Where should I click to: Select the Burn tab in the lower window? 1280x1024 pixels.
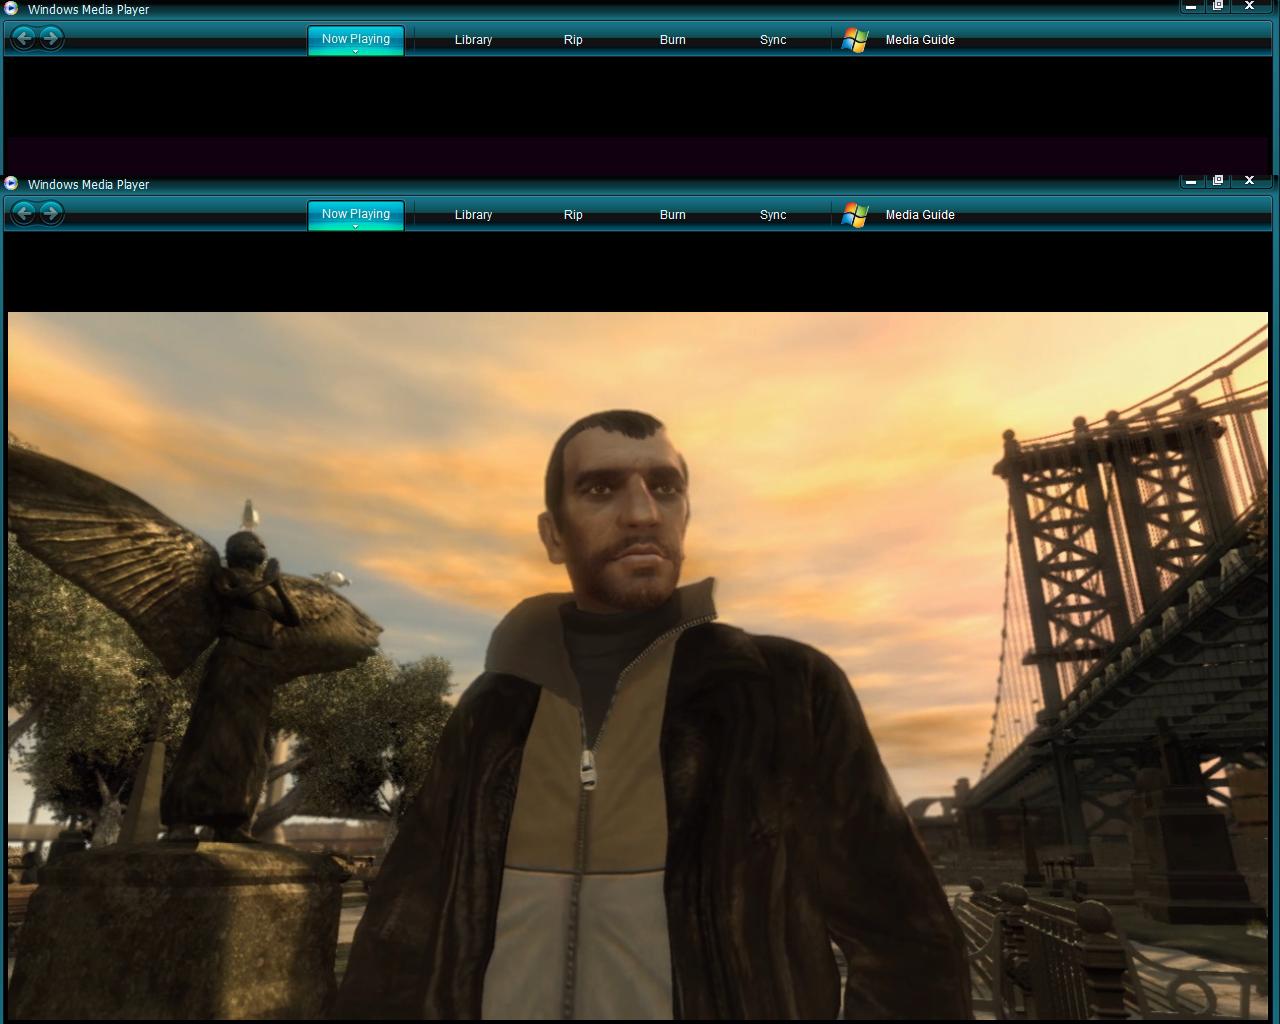click(673, 215)
